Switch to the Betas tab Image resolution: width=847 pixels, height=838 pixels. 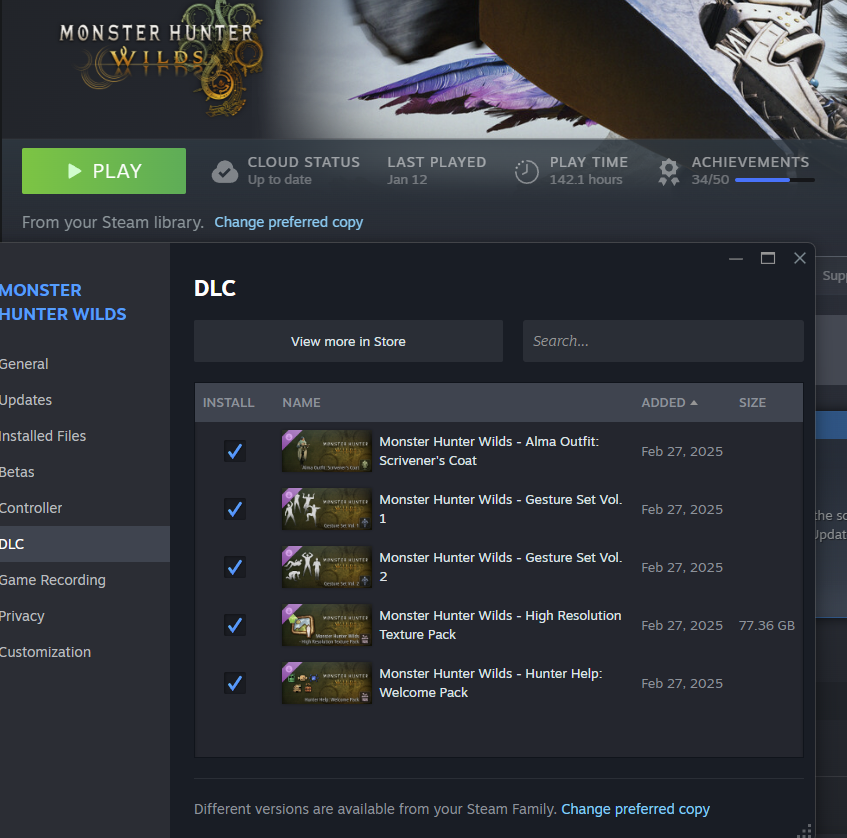(85, 472)
